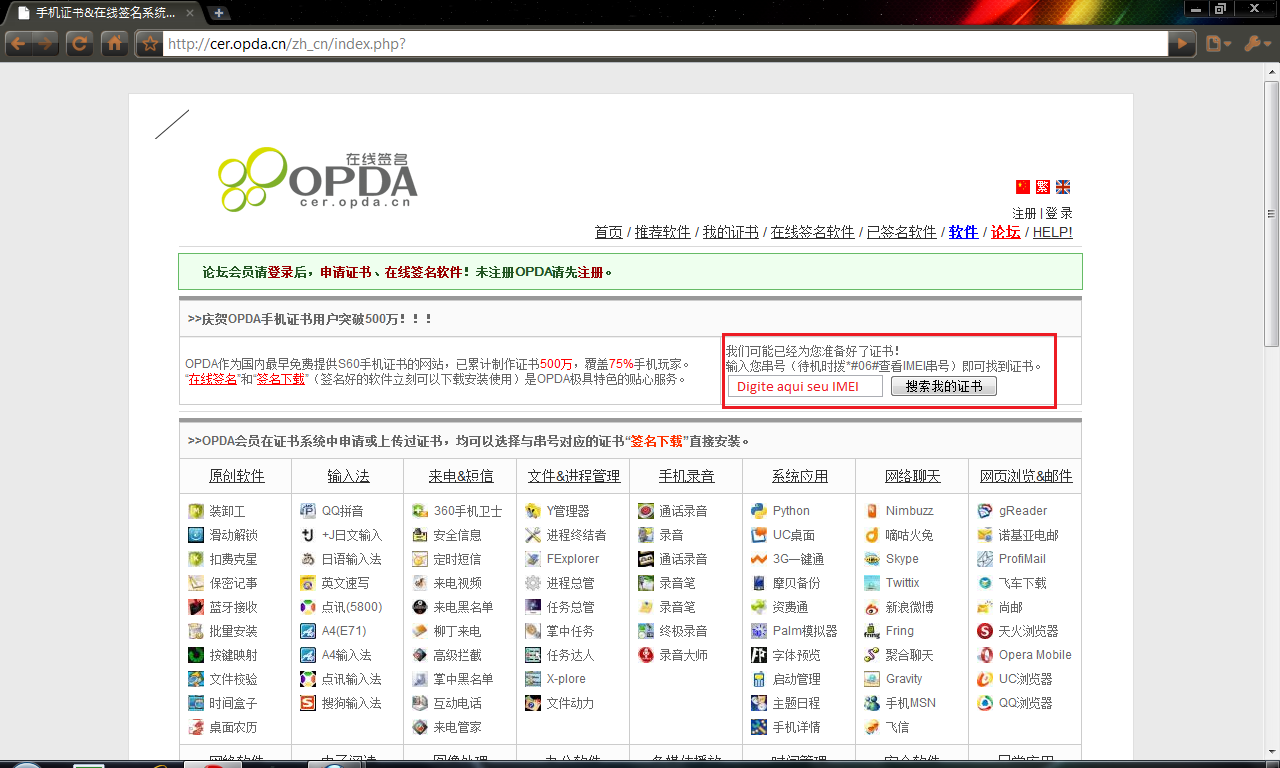
Task: Open the 手机MSN icon
Action: tap(872, 703)
